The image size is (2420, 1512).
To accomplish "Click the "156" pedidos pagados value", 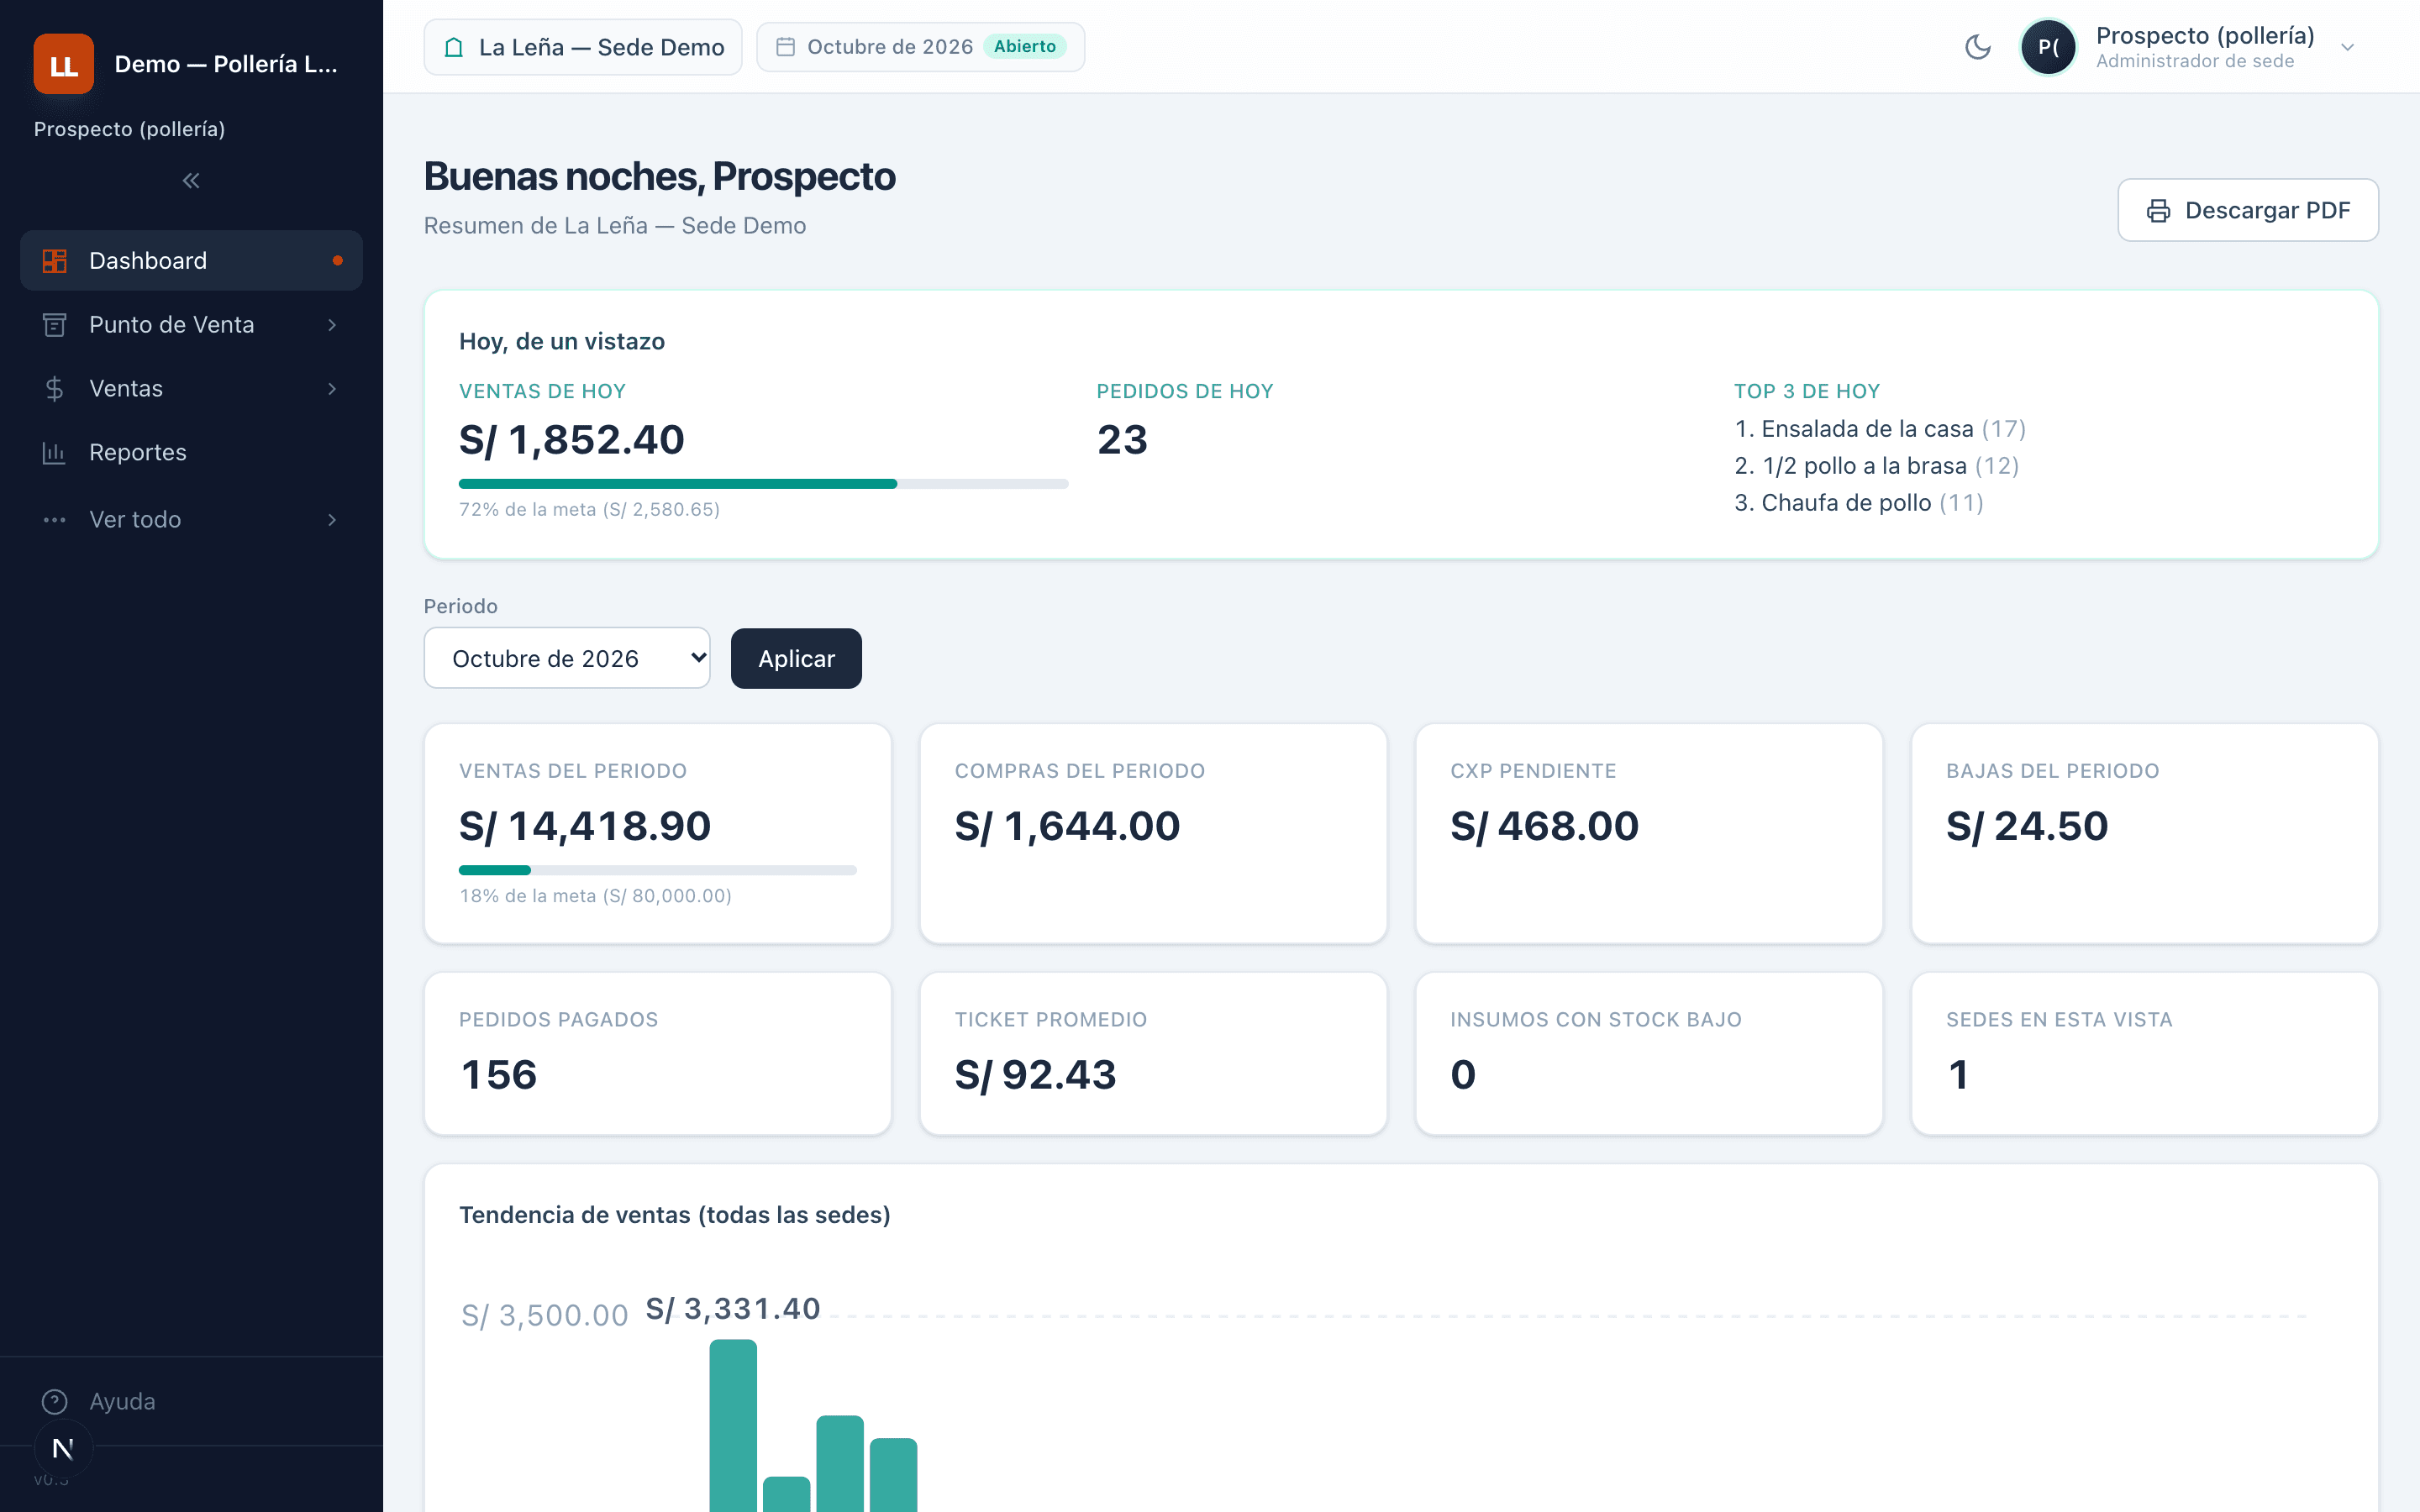I will coord(498,1075).
